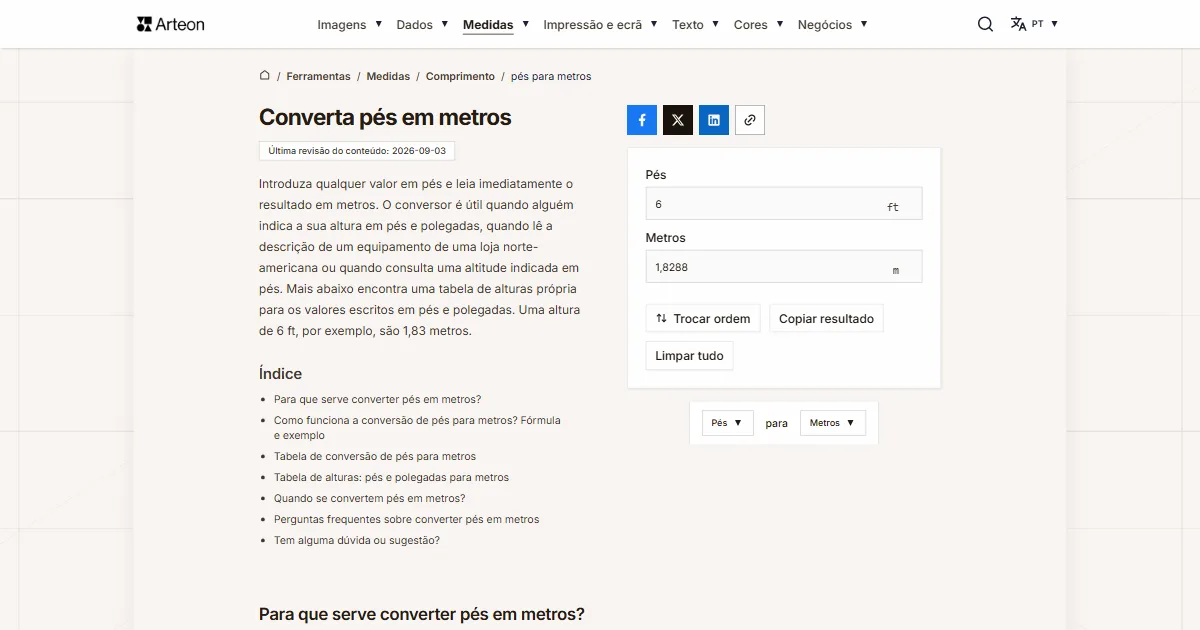Expand the Imagens menu arrow
The height and width of the screenshot is (630, 1200).
tap(379, 24)
